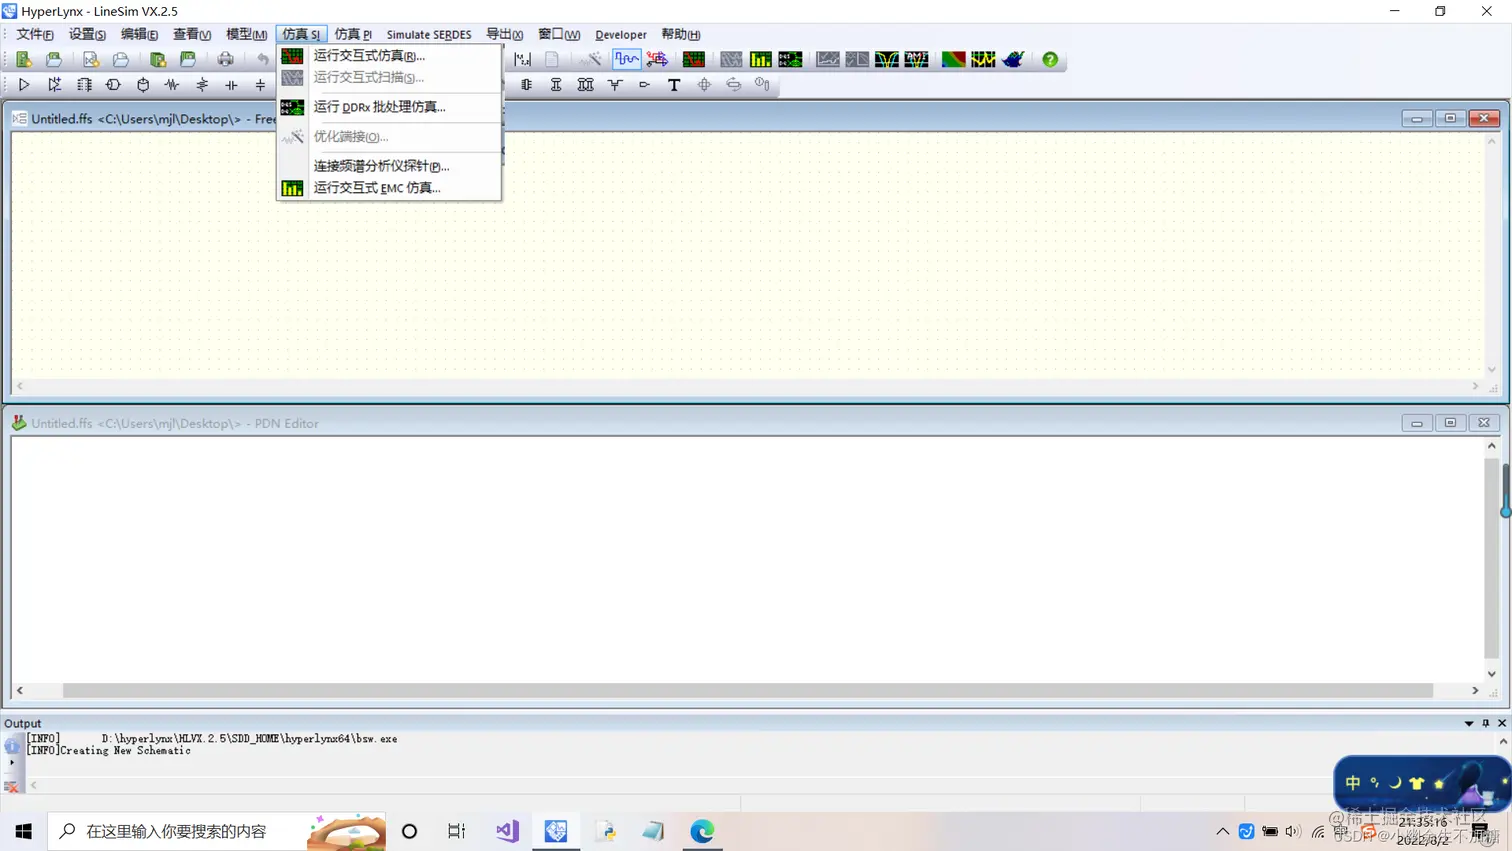The height and width of the screenshot is (851, 1512).
Task: Select the coupled transmission line tool
Action: (x=586, y=85)
